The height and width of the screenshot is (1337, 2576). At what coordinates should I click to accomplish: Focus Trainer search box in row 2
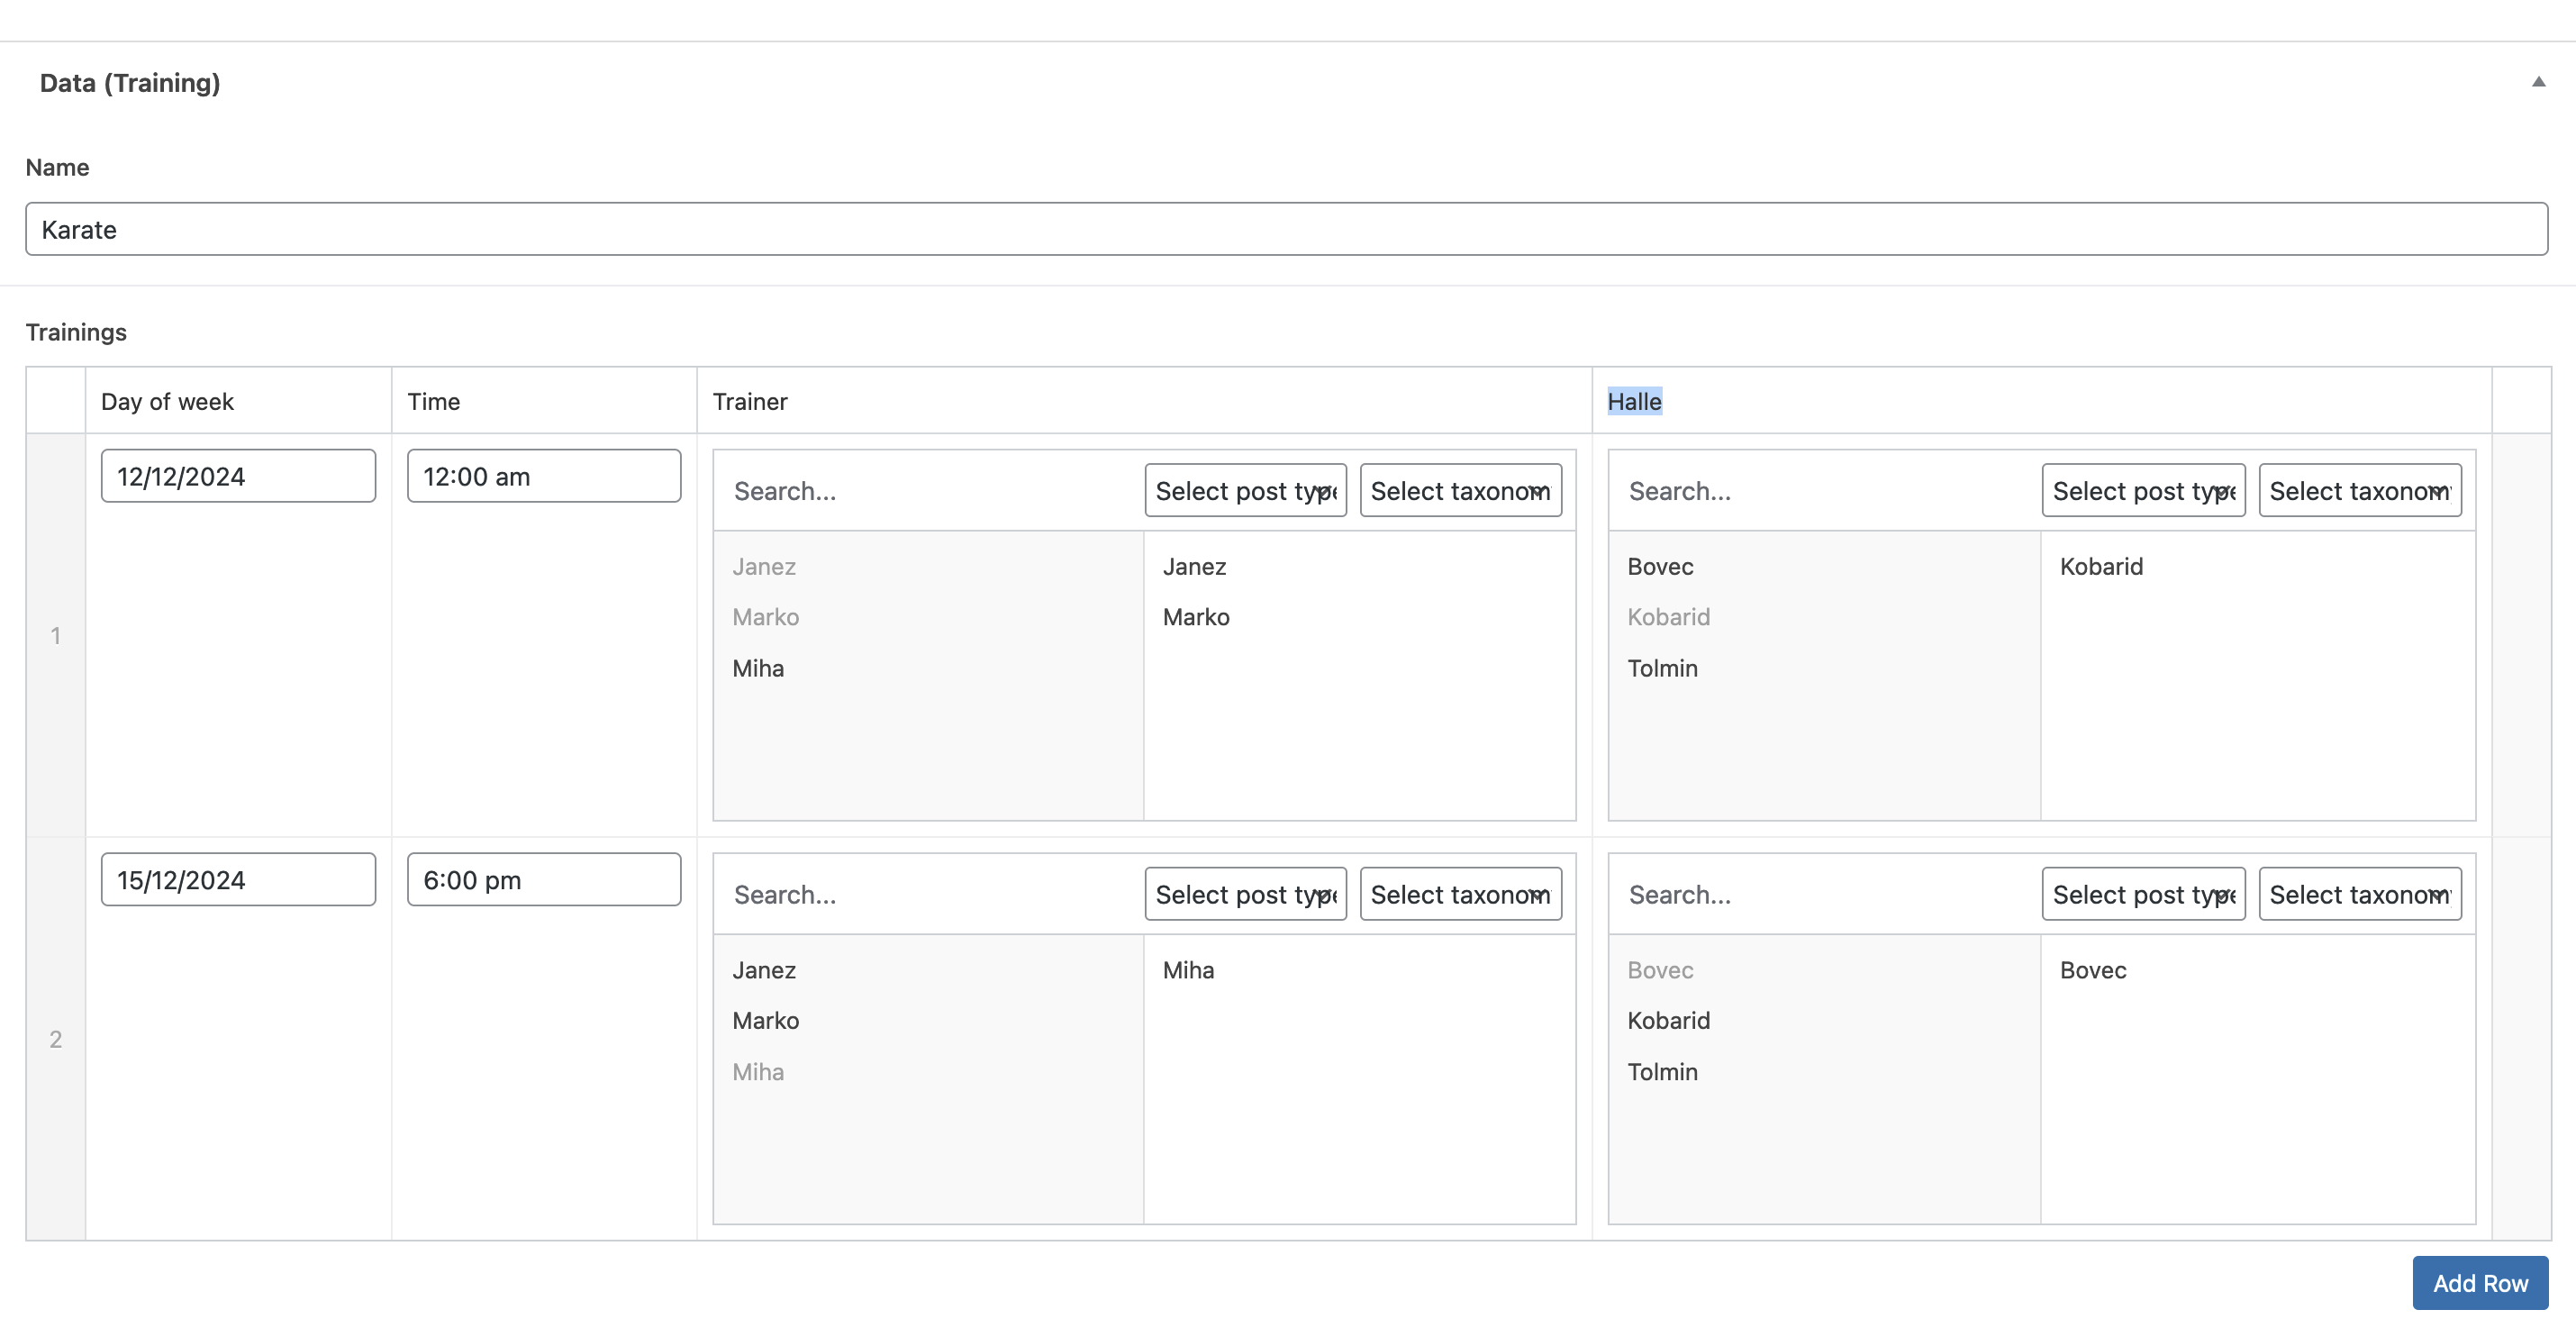click(x=928, y=894)
